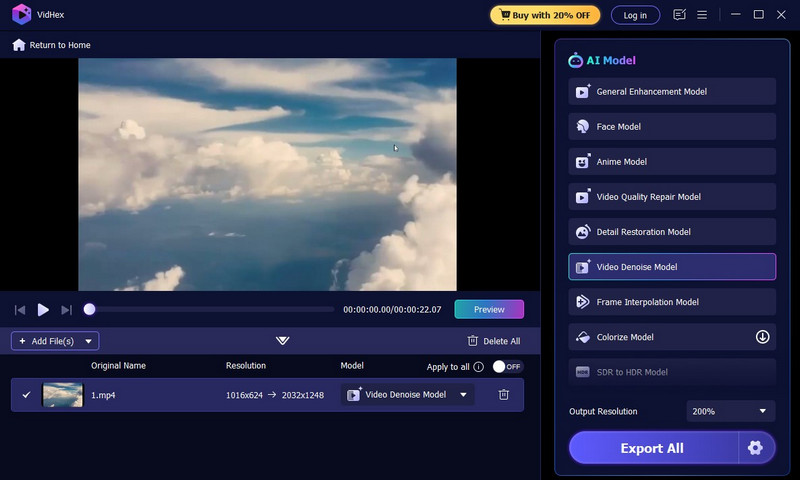Click the 1.mp4 video thumbnail
The image size is (800, 480).
63,395
